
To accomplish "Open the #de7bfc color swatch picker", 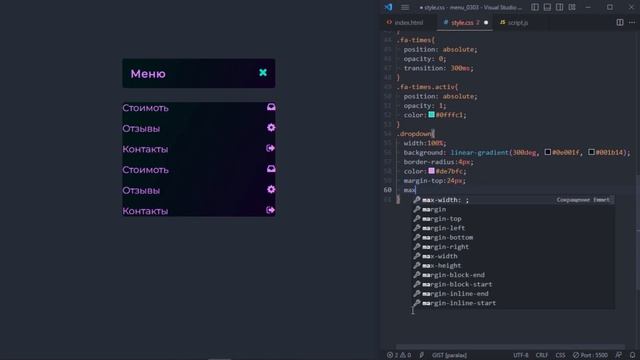I will (x=431, y=171).
